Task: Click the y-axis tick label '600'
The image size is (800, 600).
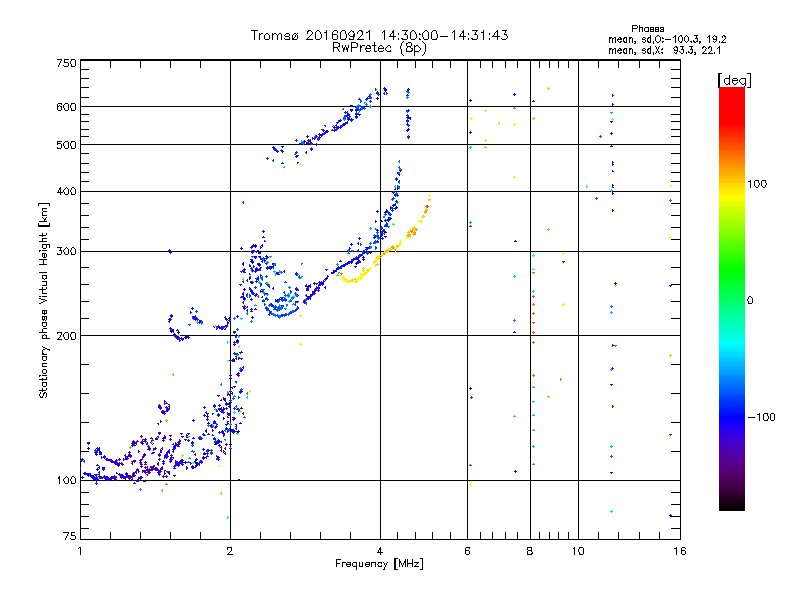Action: [x=66, y=107]
